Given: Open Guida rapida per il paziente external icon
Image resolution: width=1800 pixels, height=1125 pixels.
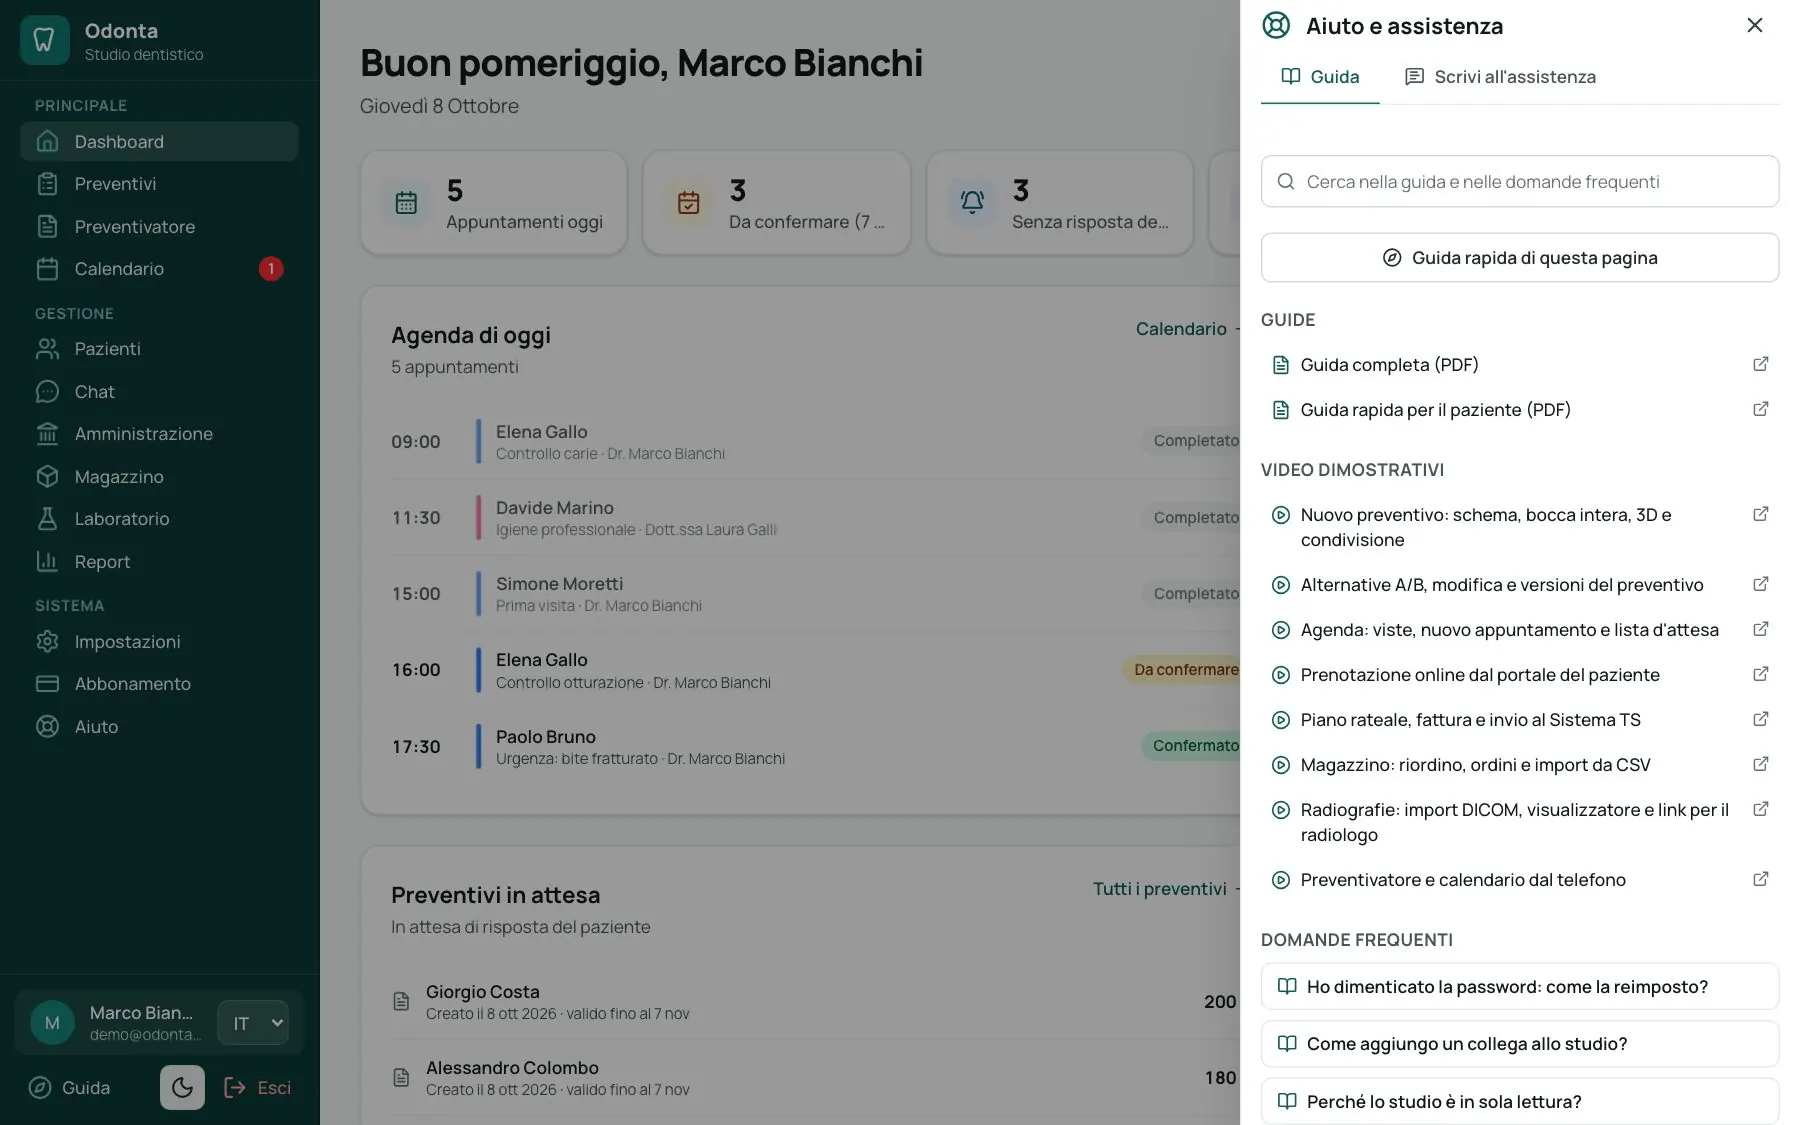Looking at the screenshot, I should 1761,409.
